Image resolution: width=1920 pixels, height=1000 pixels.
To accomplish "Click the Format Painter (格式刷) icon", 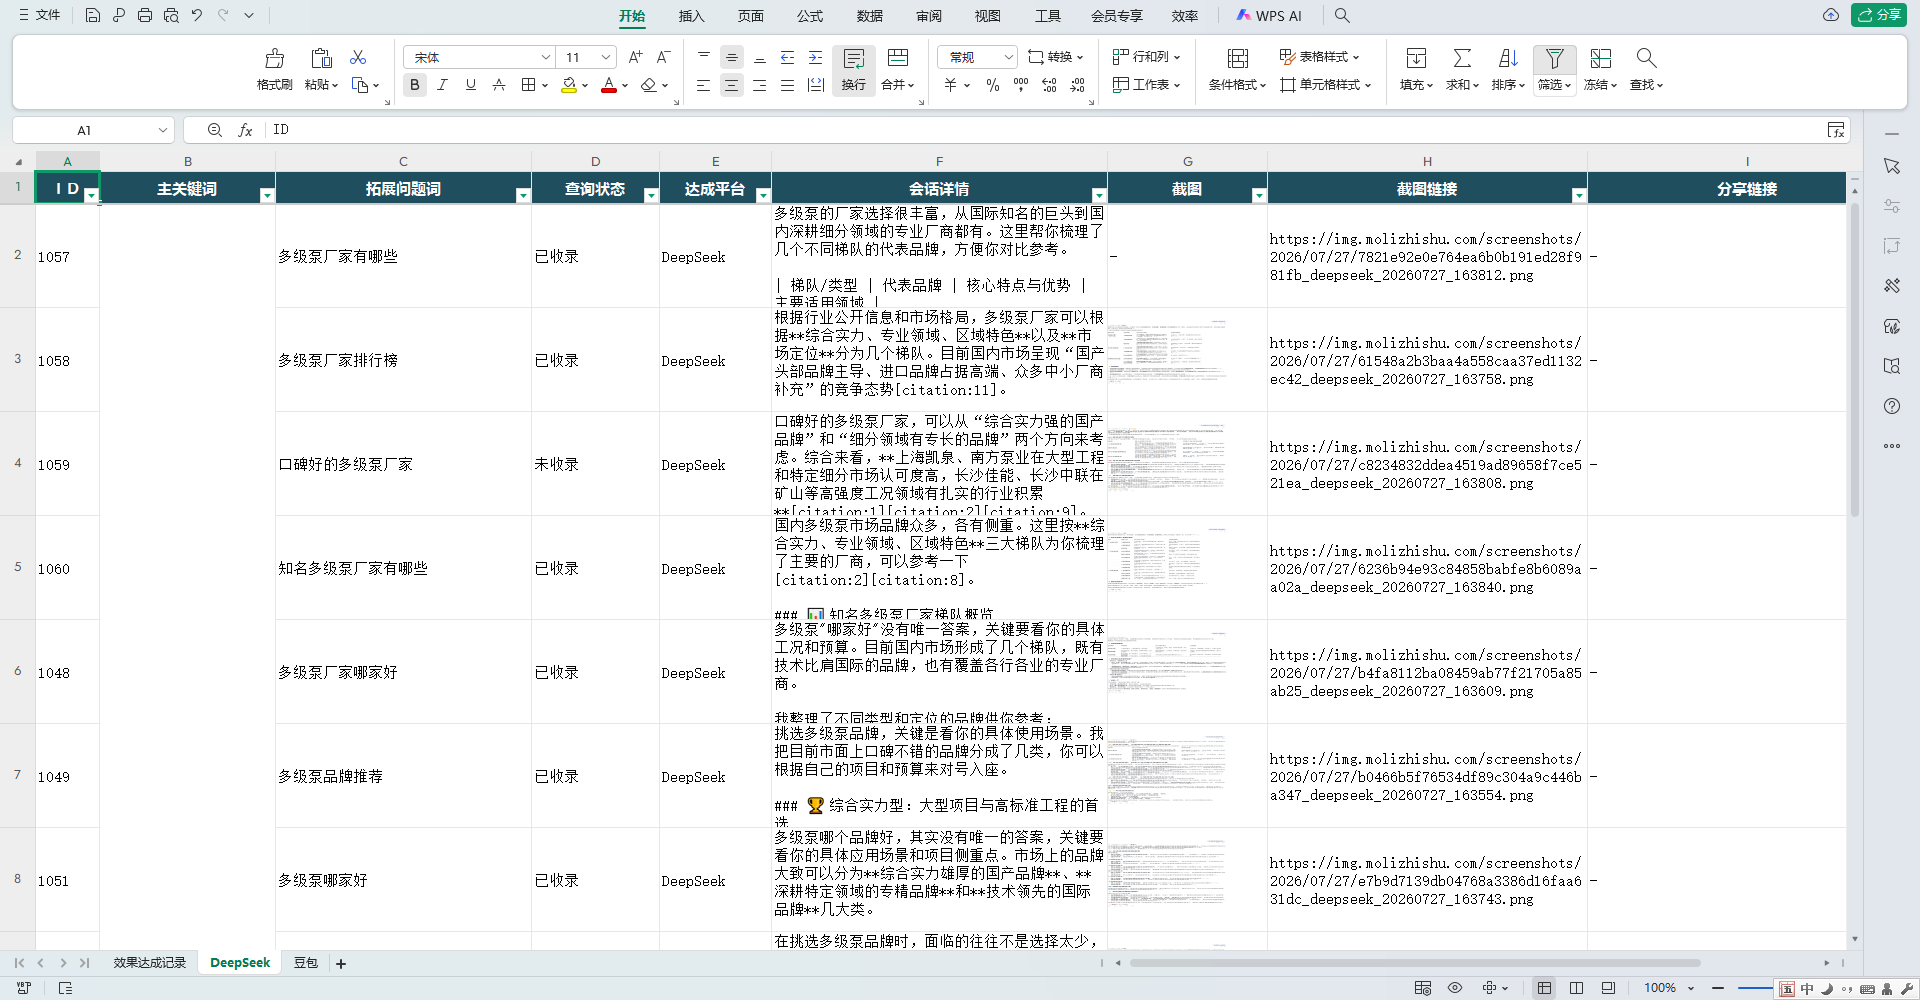I will tap(274, 58).
